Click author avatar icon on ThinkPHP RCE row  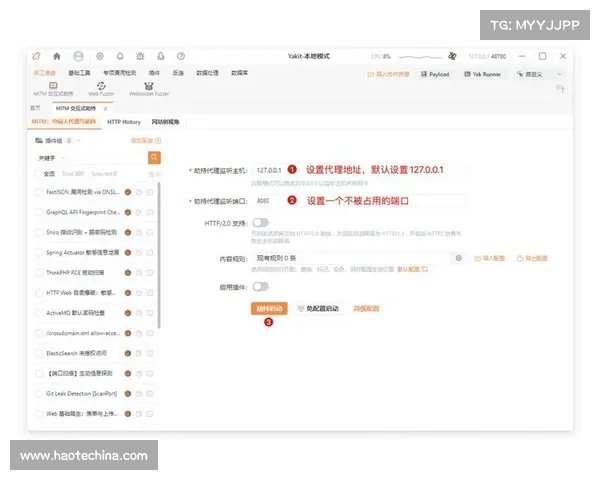coord(128,273)
